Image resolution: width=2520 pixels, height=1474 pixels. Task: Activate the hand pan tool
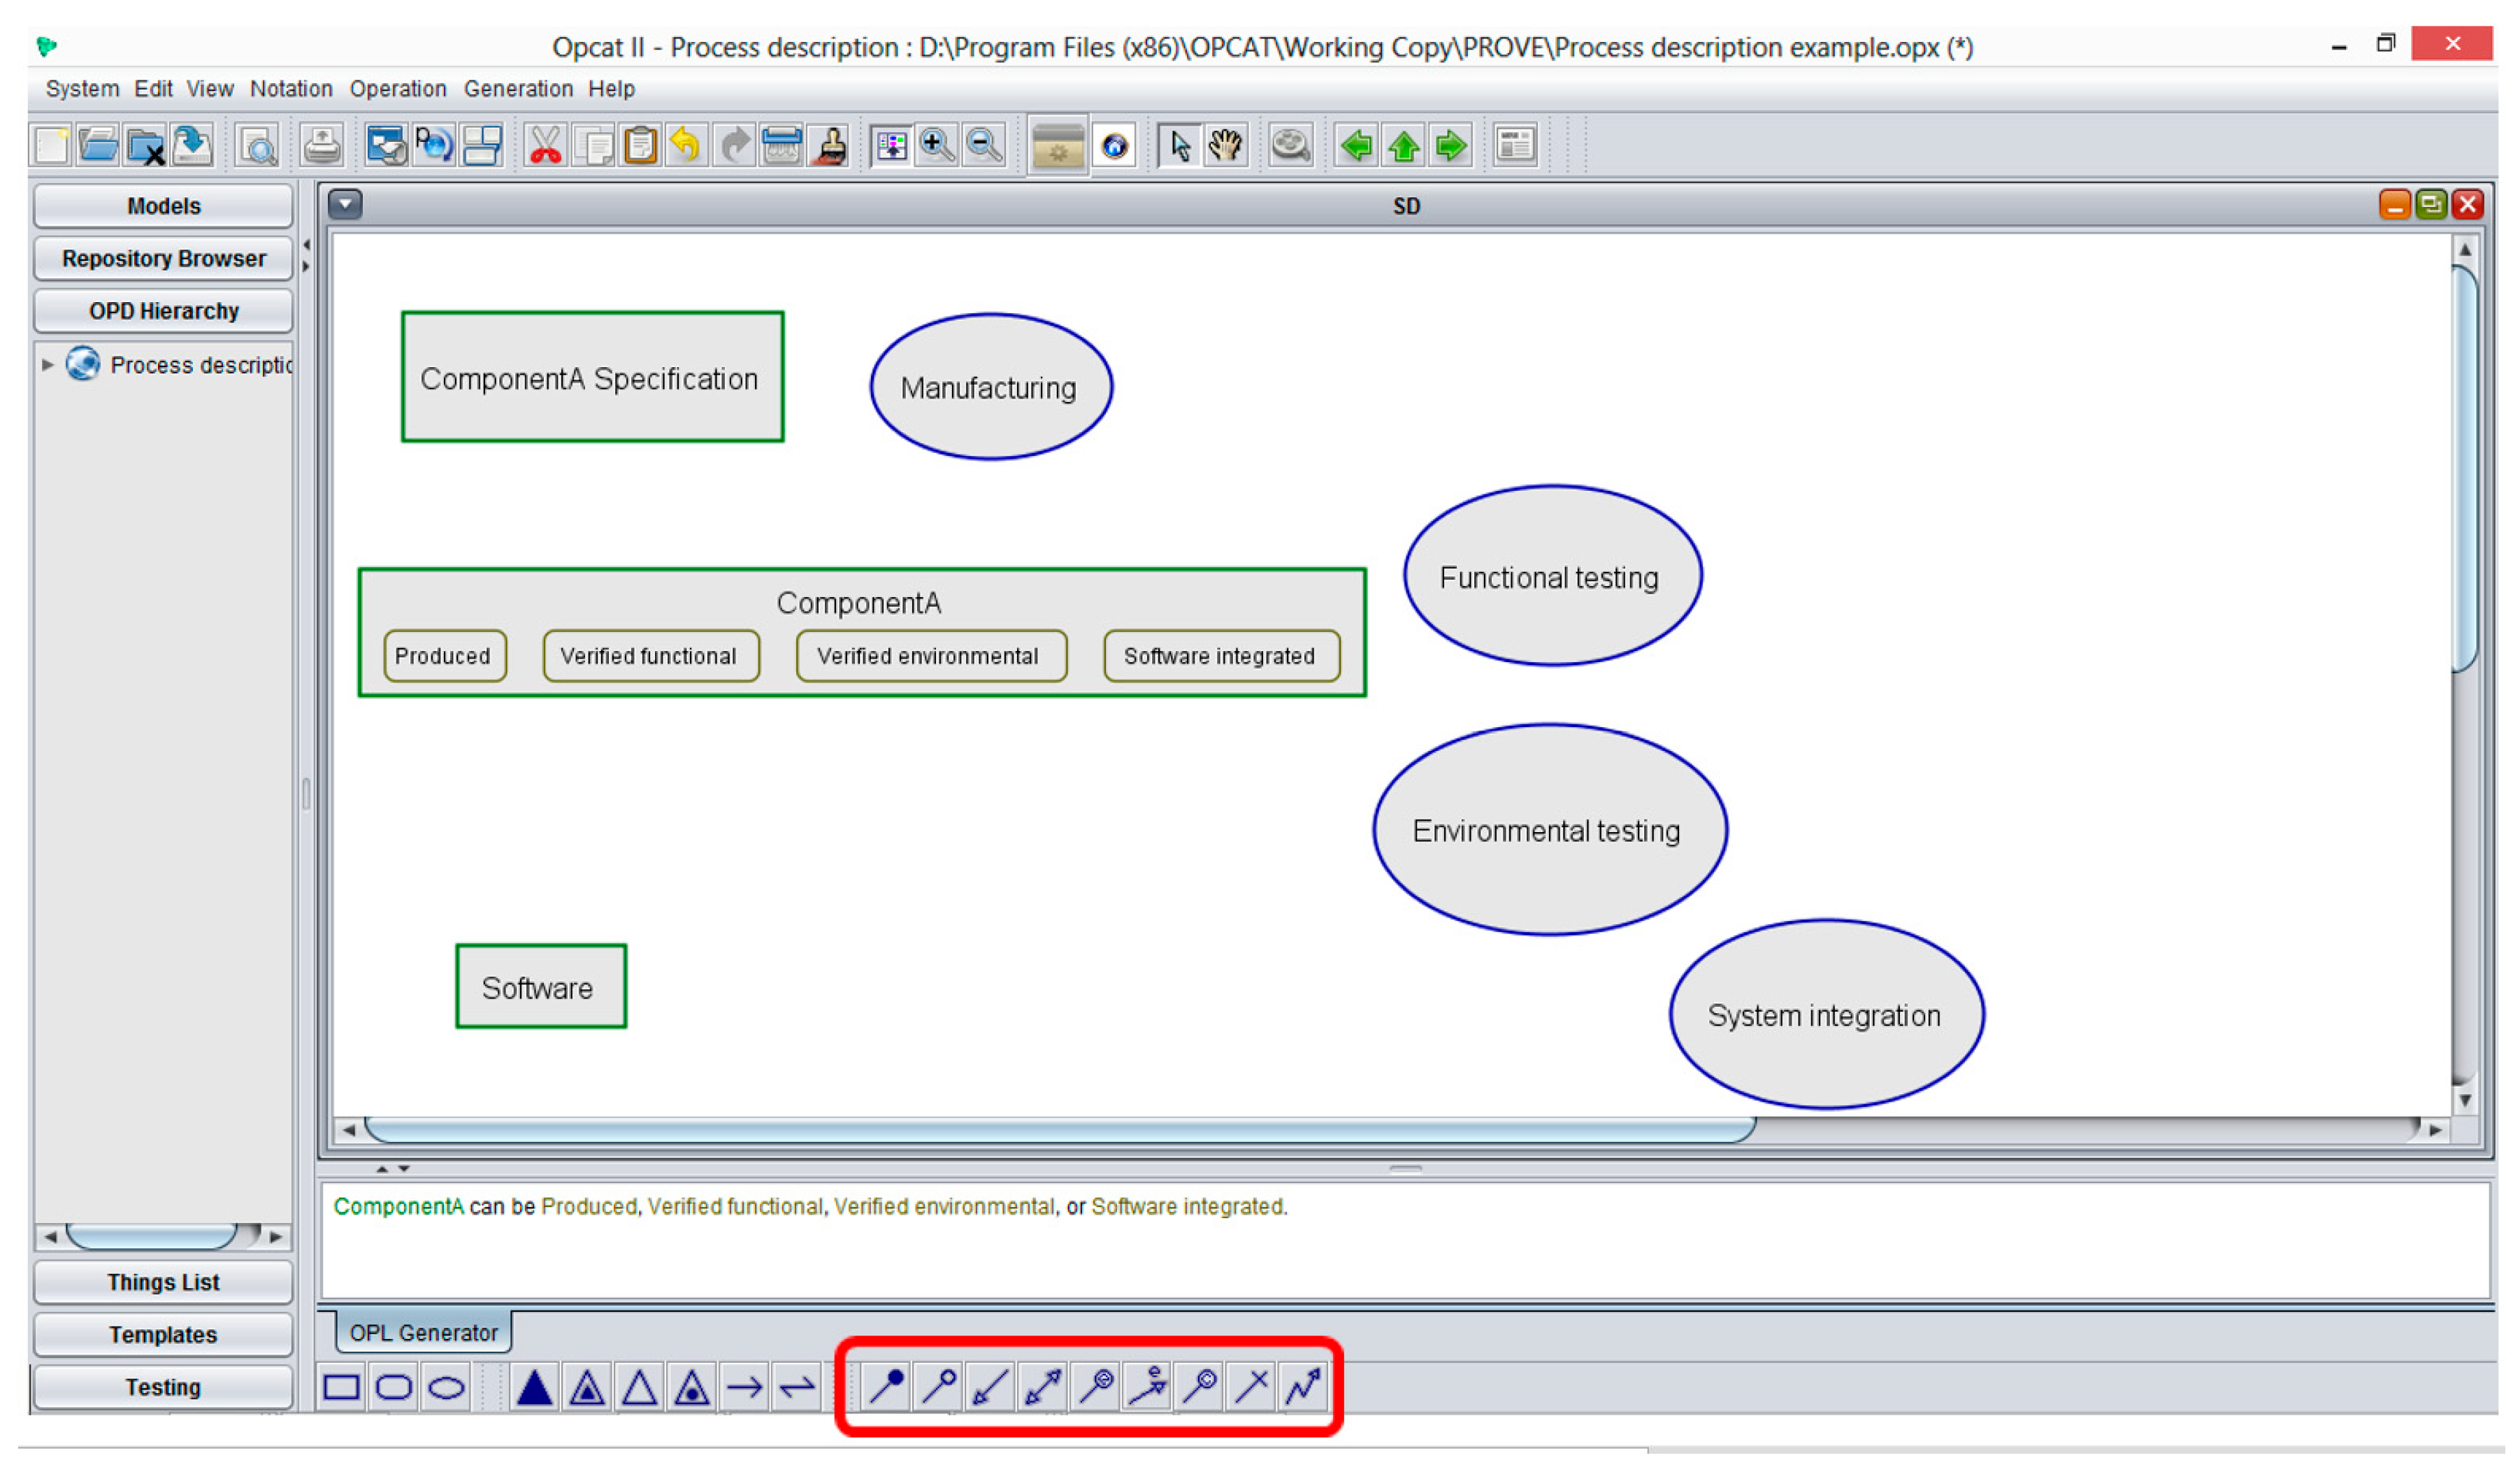point(1226,146)
